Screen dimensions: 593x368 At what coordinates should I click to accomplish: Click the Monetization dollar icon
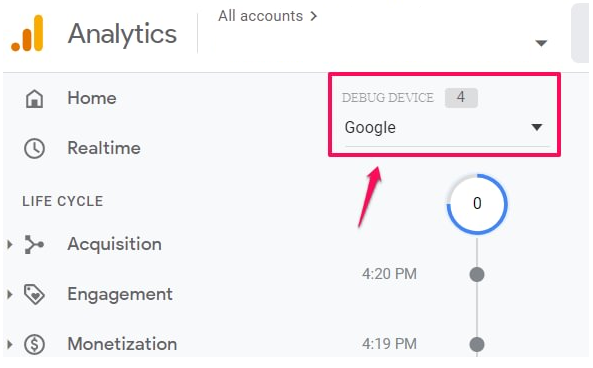pos(34,344)
